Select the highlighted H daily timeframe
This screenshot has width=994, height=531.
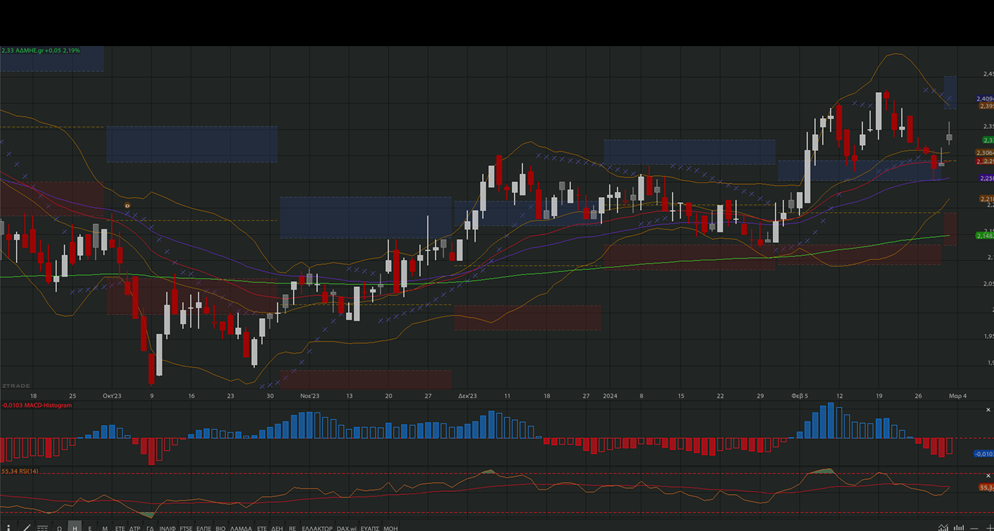point(75,527)
